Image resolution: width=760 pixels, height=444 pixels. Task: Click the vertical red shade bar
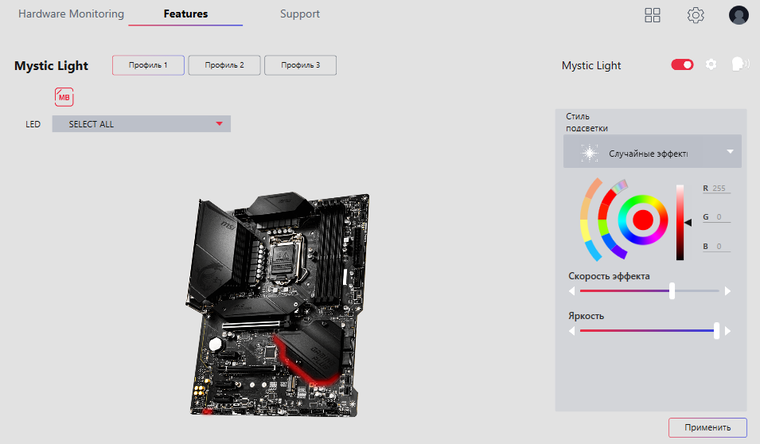(x=680, y=222)
